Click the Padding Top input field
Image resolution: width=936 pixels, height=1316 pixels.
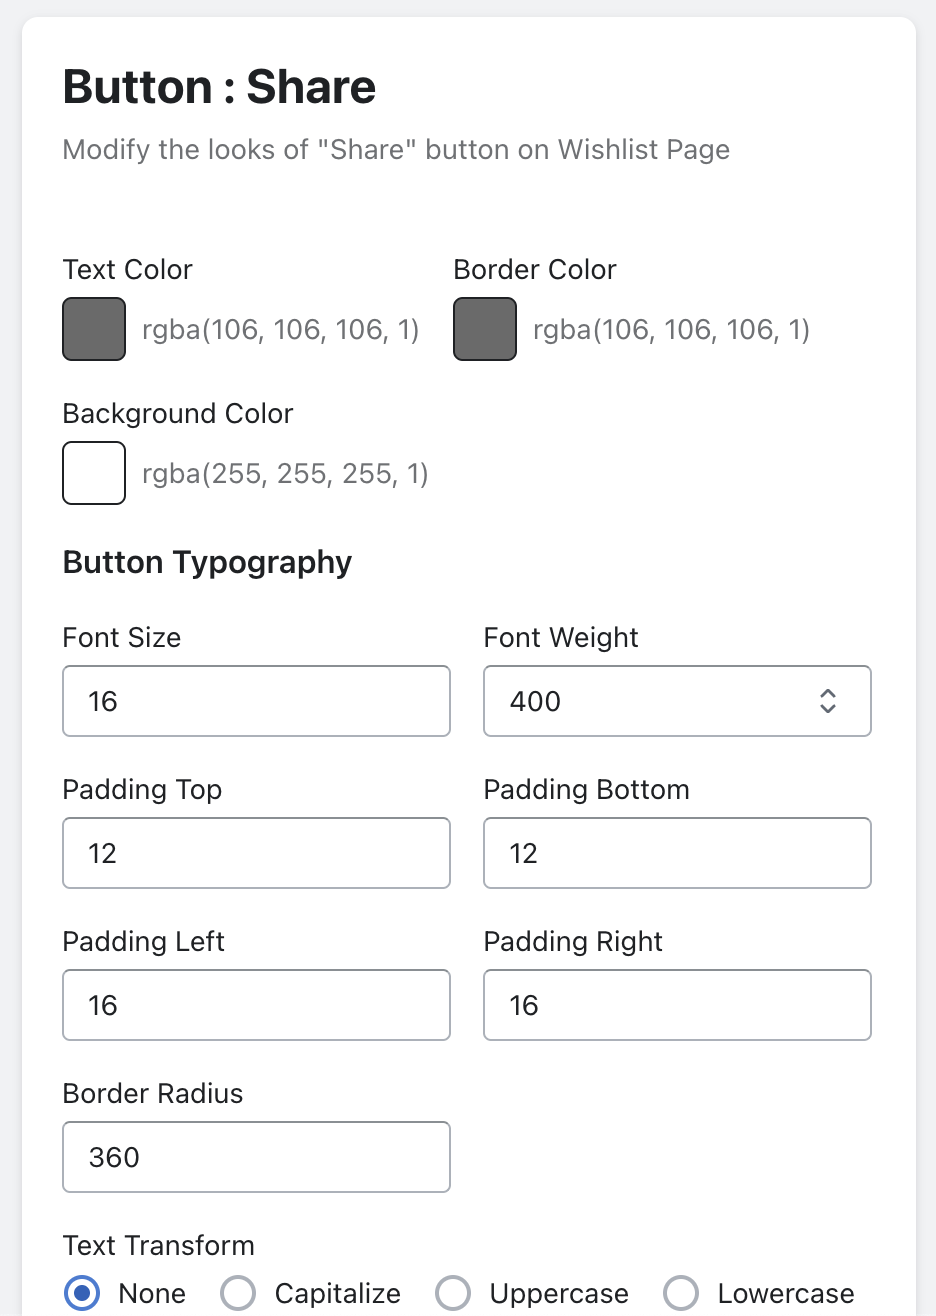pos(256,853)
